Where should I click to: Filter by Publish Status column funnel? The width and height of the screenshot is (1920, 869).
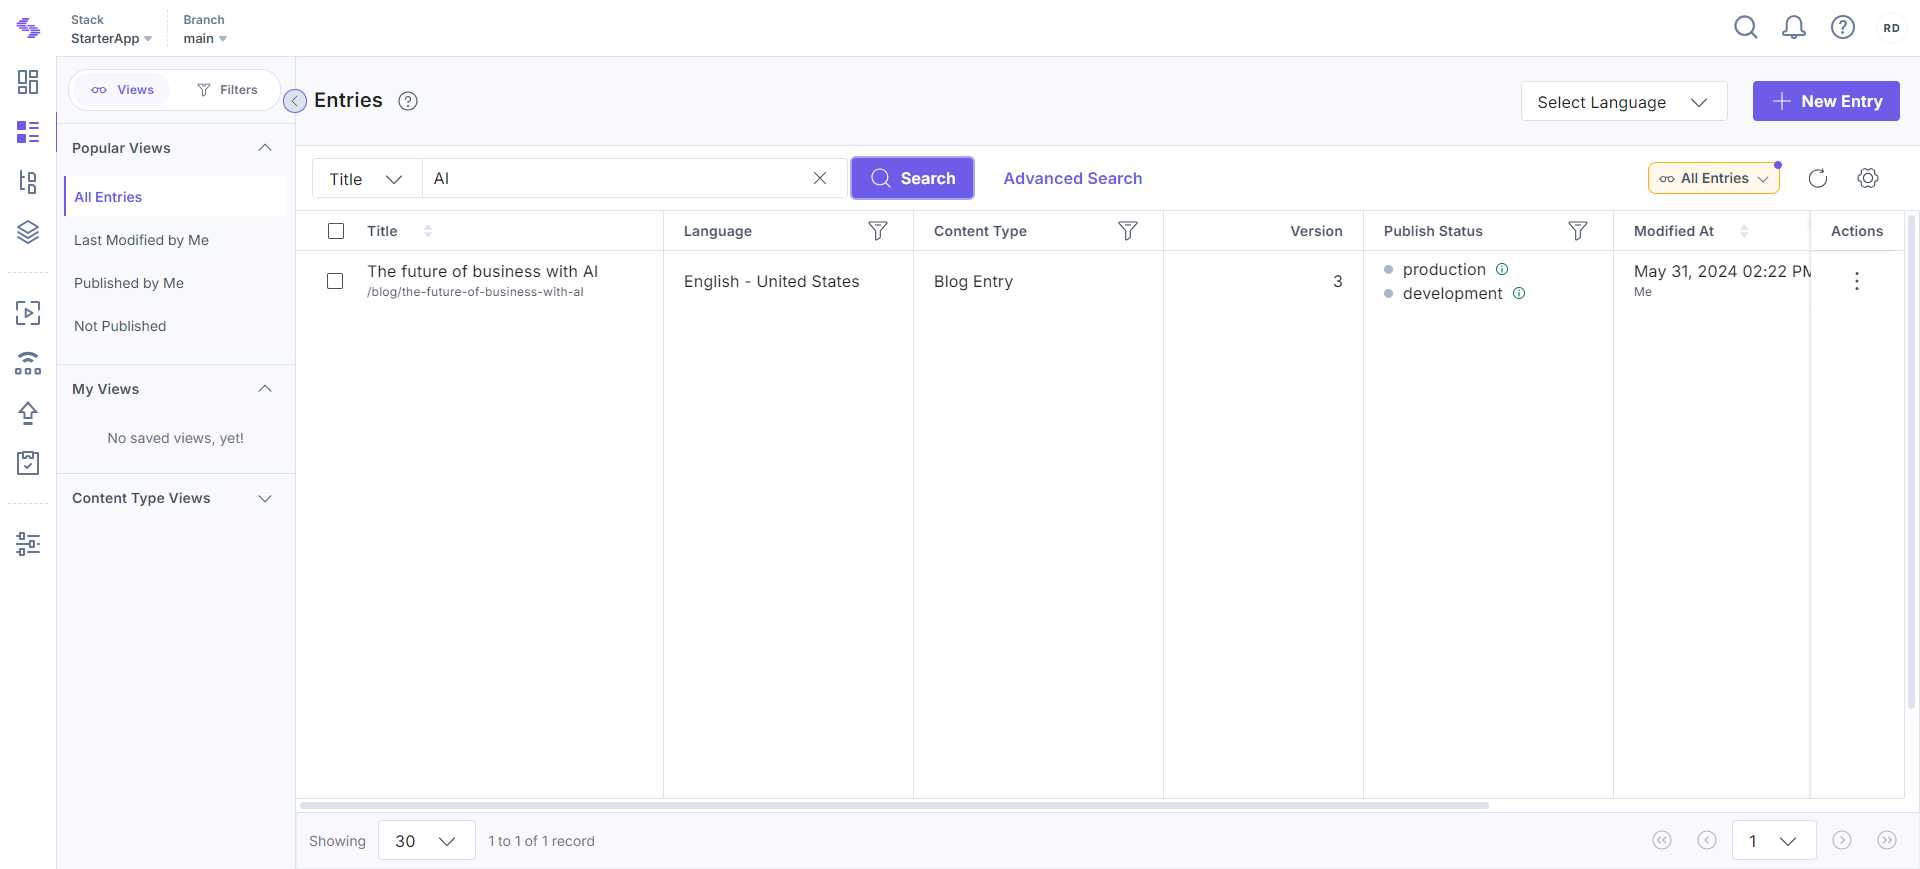coord(1578,231)
